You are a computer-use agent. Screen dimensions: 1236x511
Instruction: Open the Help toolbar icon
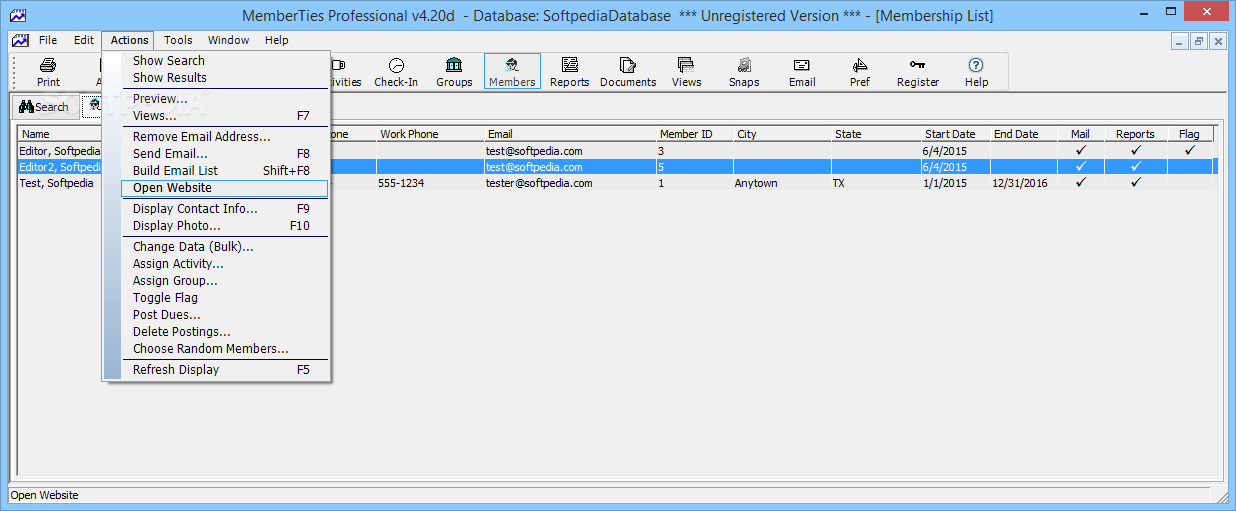[x=976, y=72]
